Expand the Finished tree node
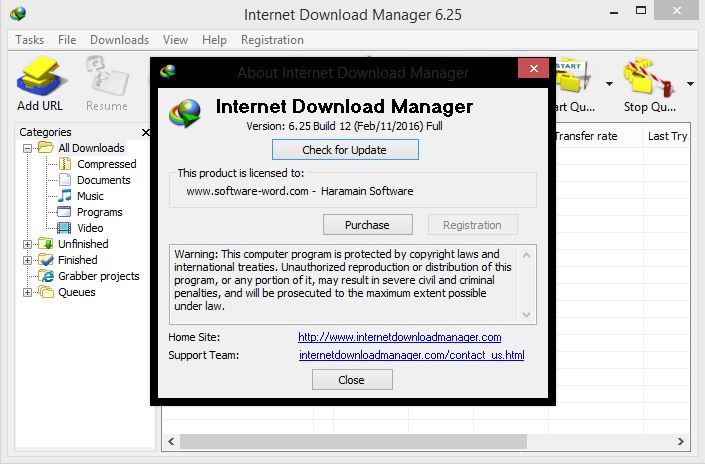Image resolution: width=705 pixels, height=464 pixels. pyautogui.click(x=27, y=260)
